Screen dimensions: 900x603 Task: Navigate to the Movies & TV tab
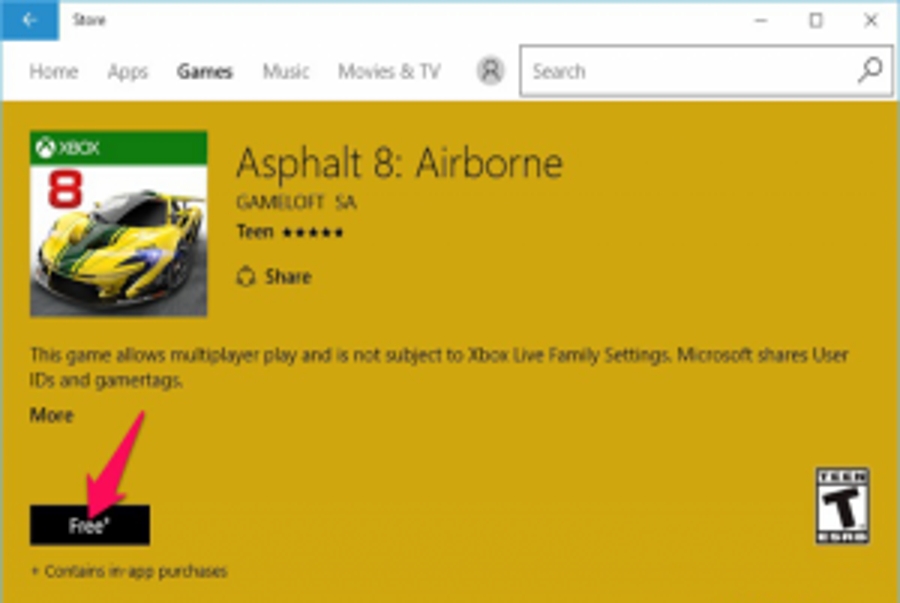coord(389,72)
